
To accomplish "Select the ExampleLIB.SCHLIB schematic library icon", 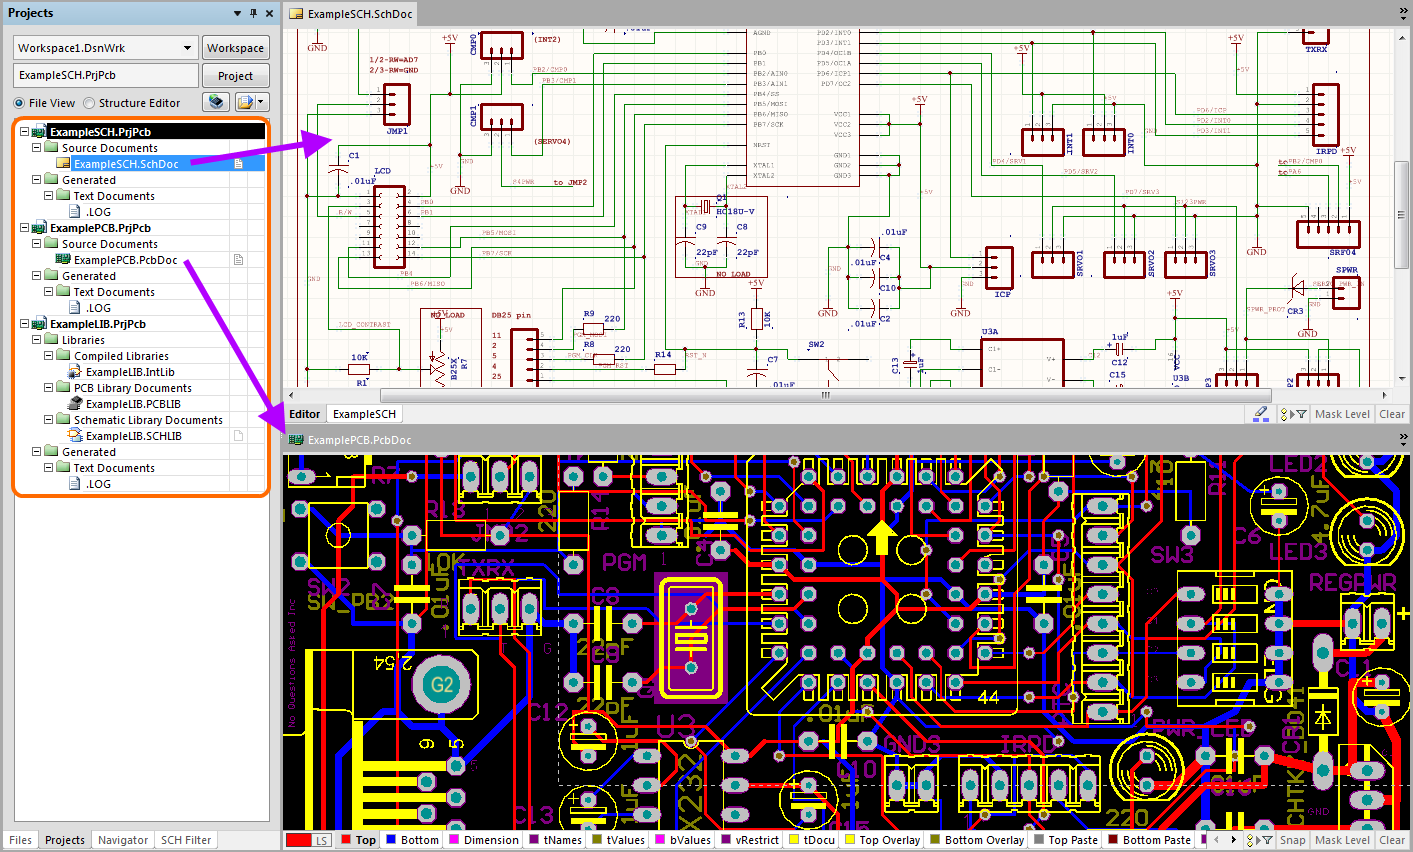I will point(73,435).
